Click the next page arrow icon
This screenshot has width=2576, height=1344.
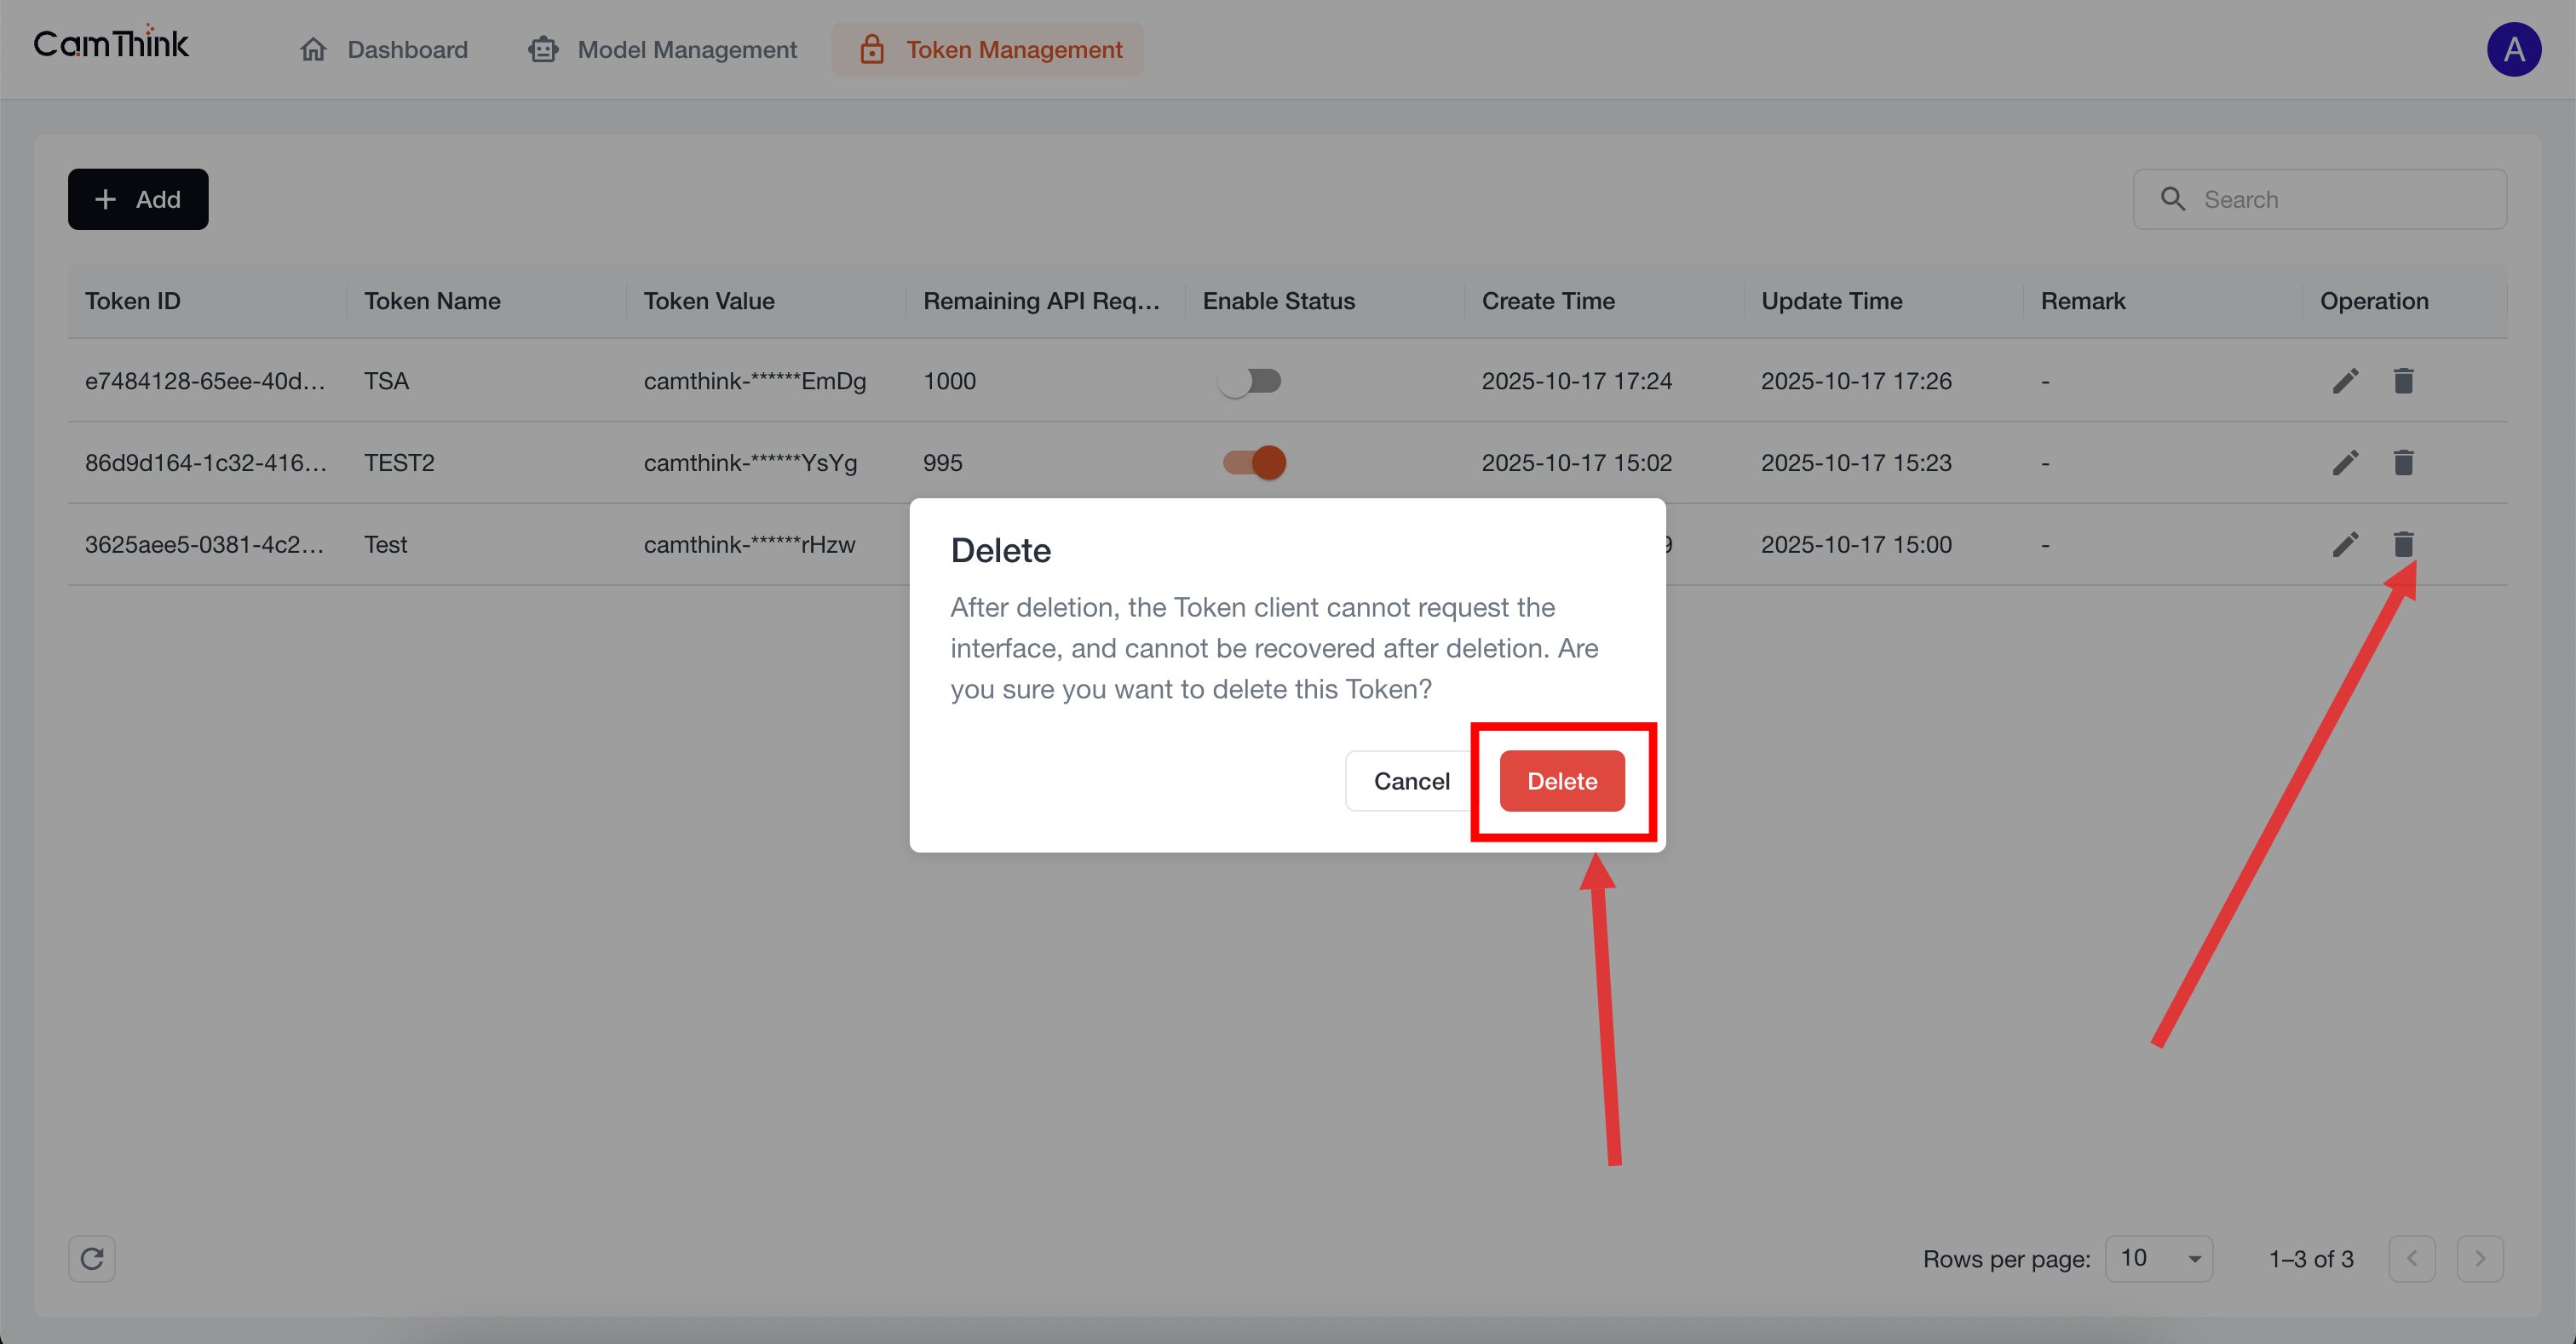(x=2480, y=1258)
